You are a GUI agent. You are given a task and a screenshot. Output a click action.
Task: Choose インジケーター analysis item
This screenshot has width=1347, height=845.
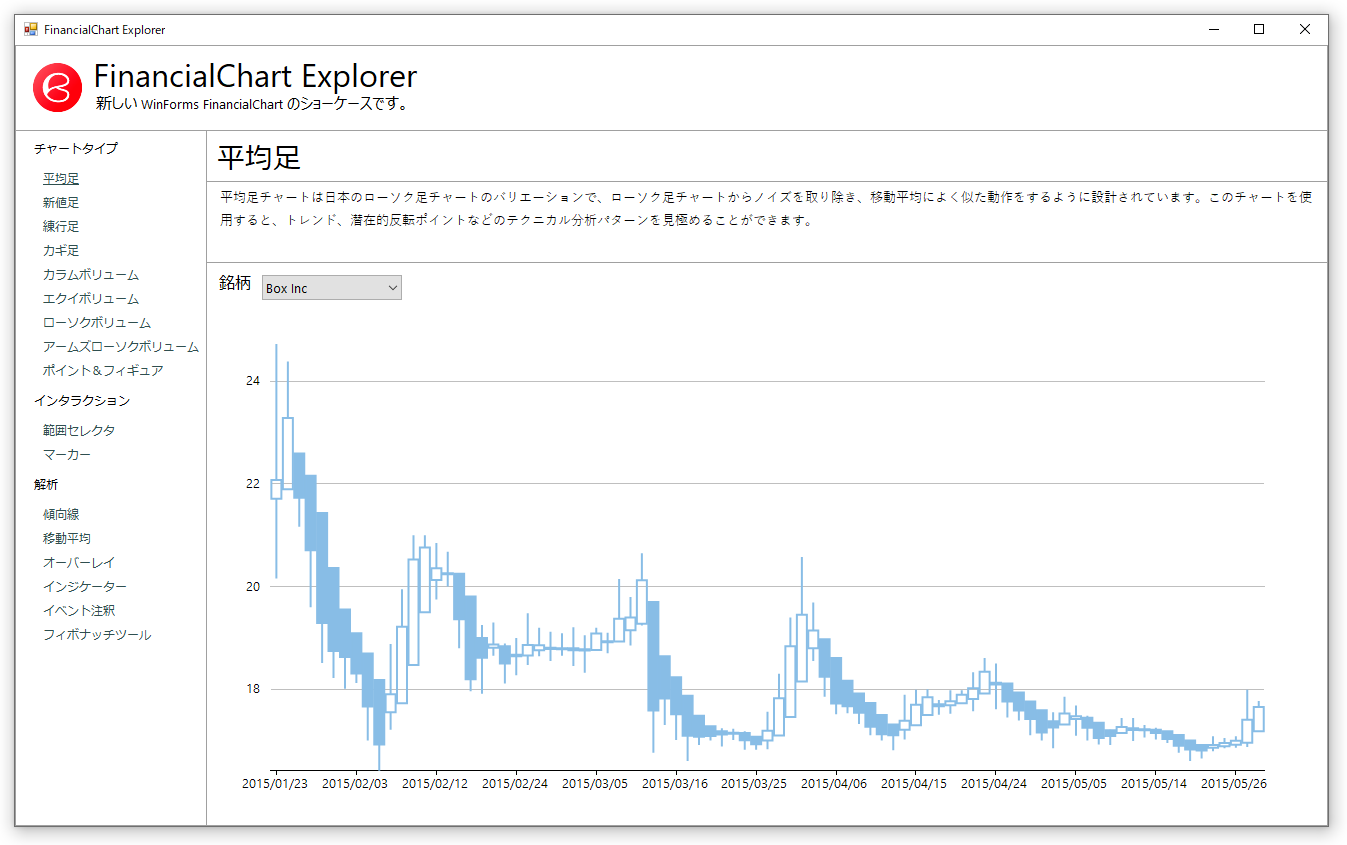click(85, 587)
